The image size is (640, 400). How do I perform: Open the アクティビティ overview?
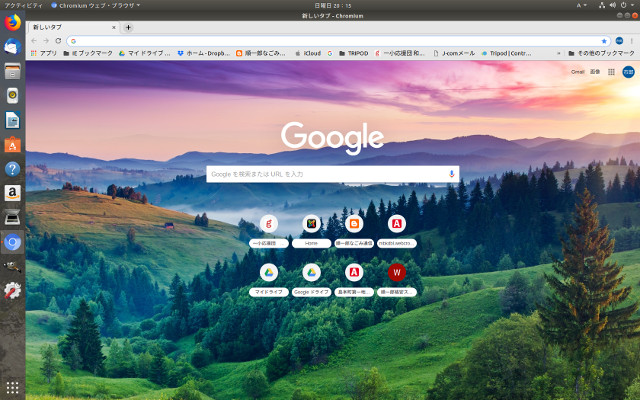pyautogui.click(x=23, y=5)
